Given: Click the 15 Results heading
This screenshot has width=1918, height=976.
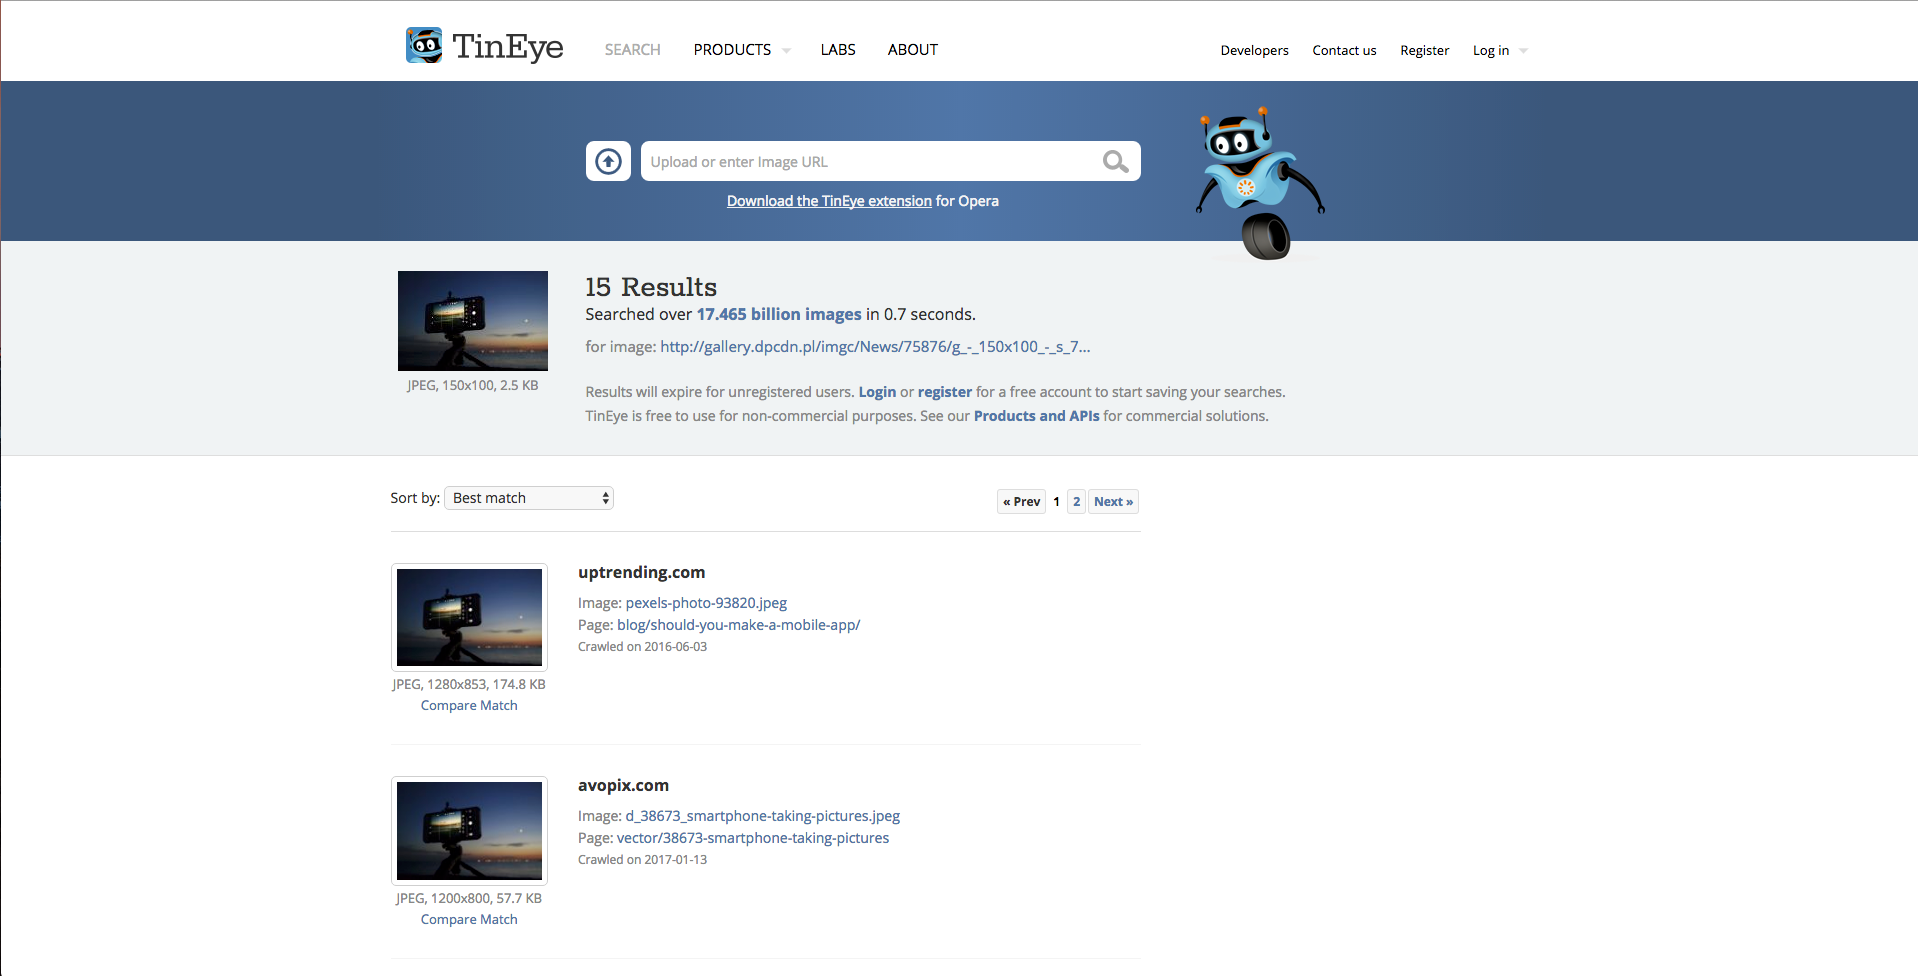Looking at the screenshot, I should (651, 287).
